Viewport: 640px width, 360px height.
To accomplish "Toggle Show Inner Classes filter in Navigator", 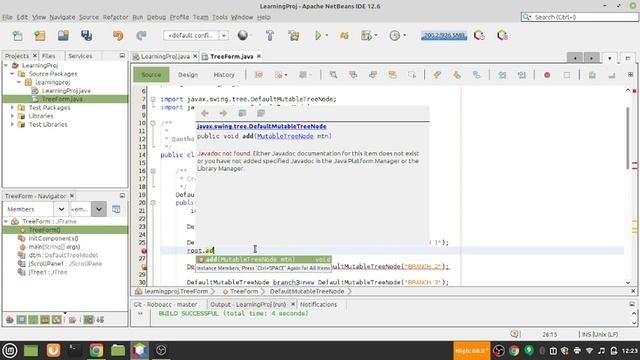I will pos(56,320).
